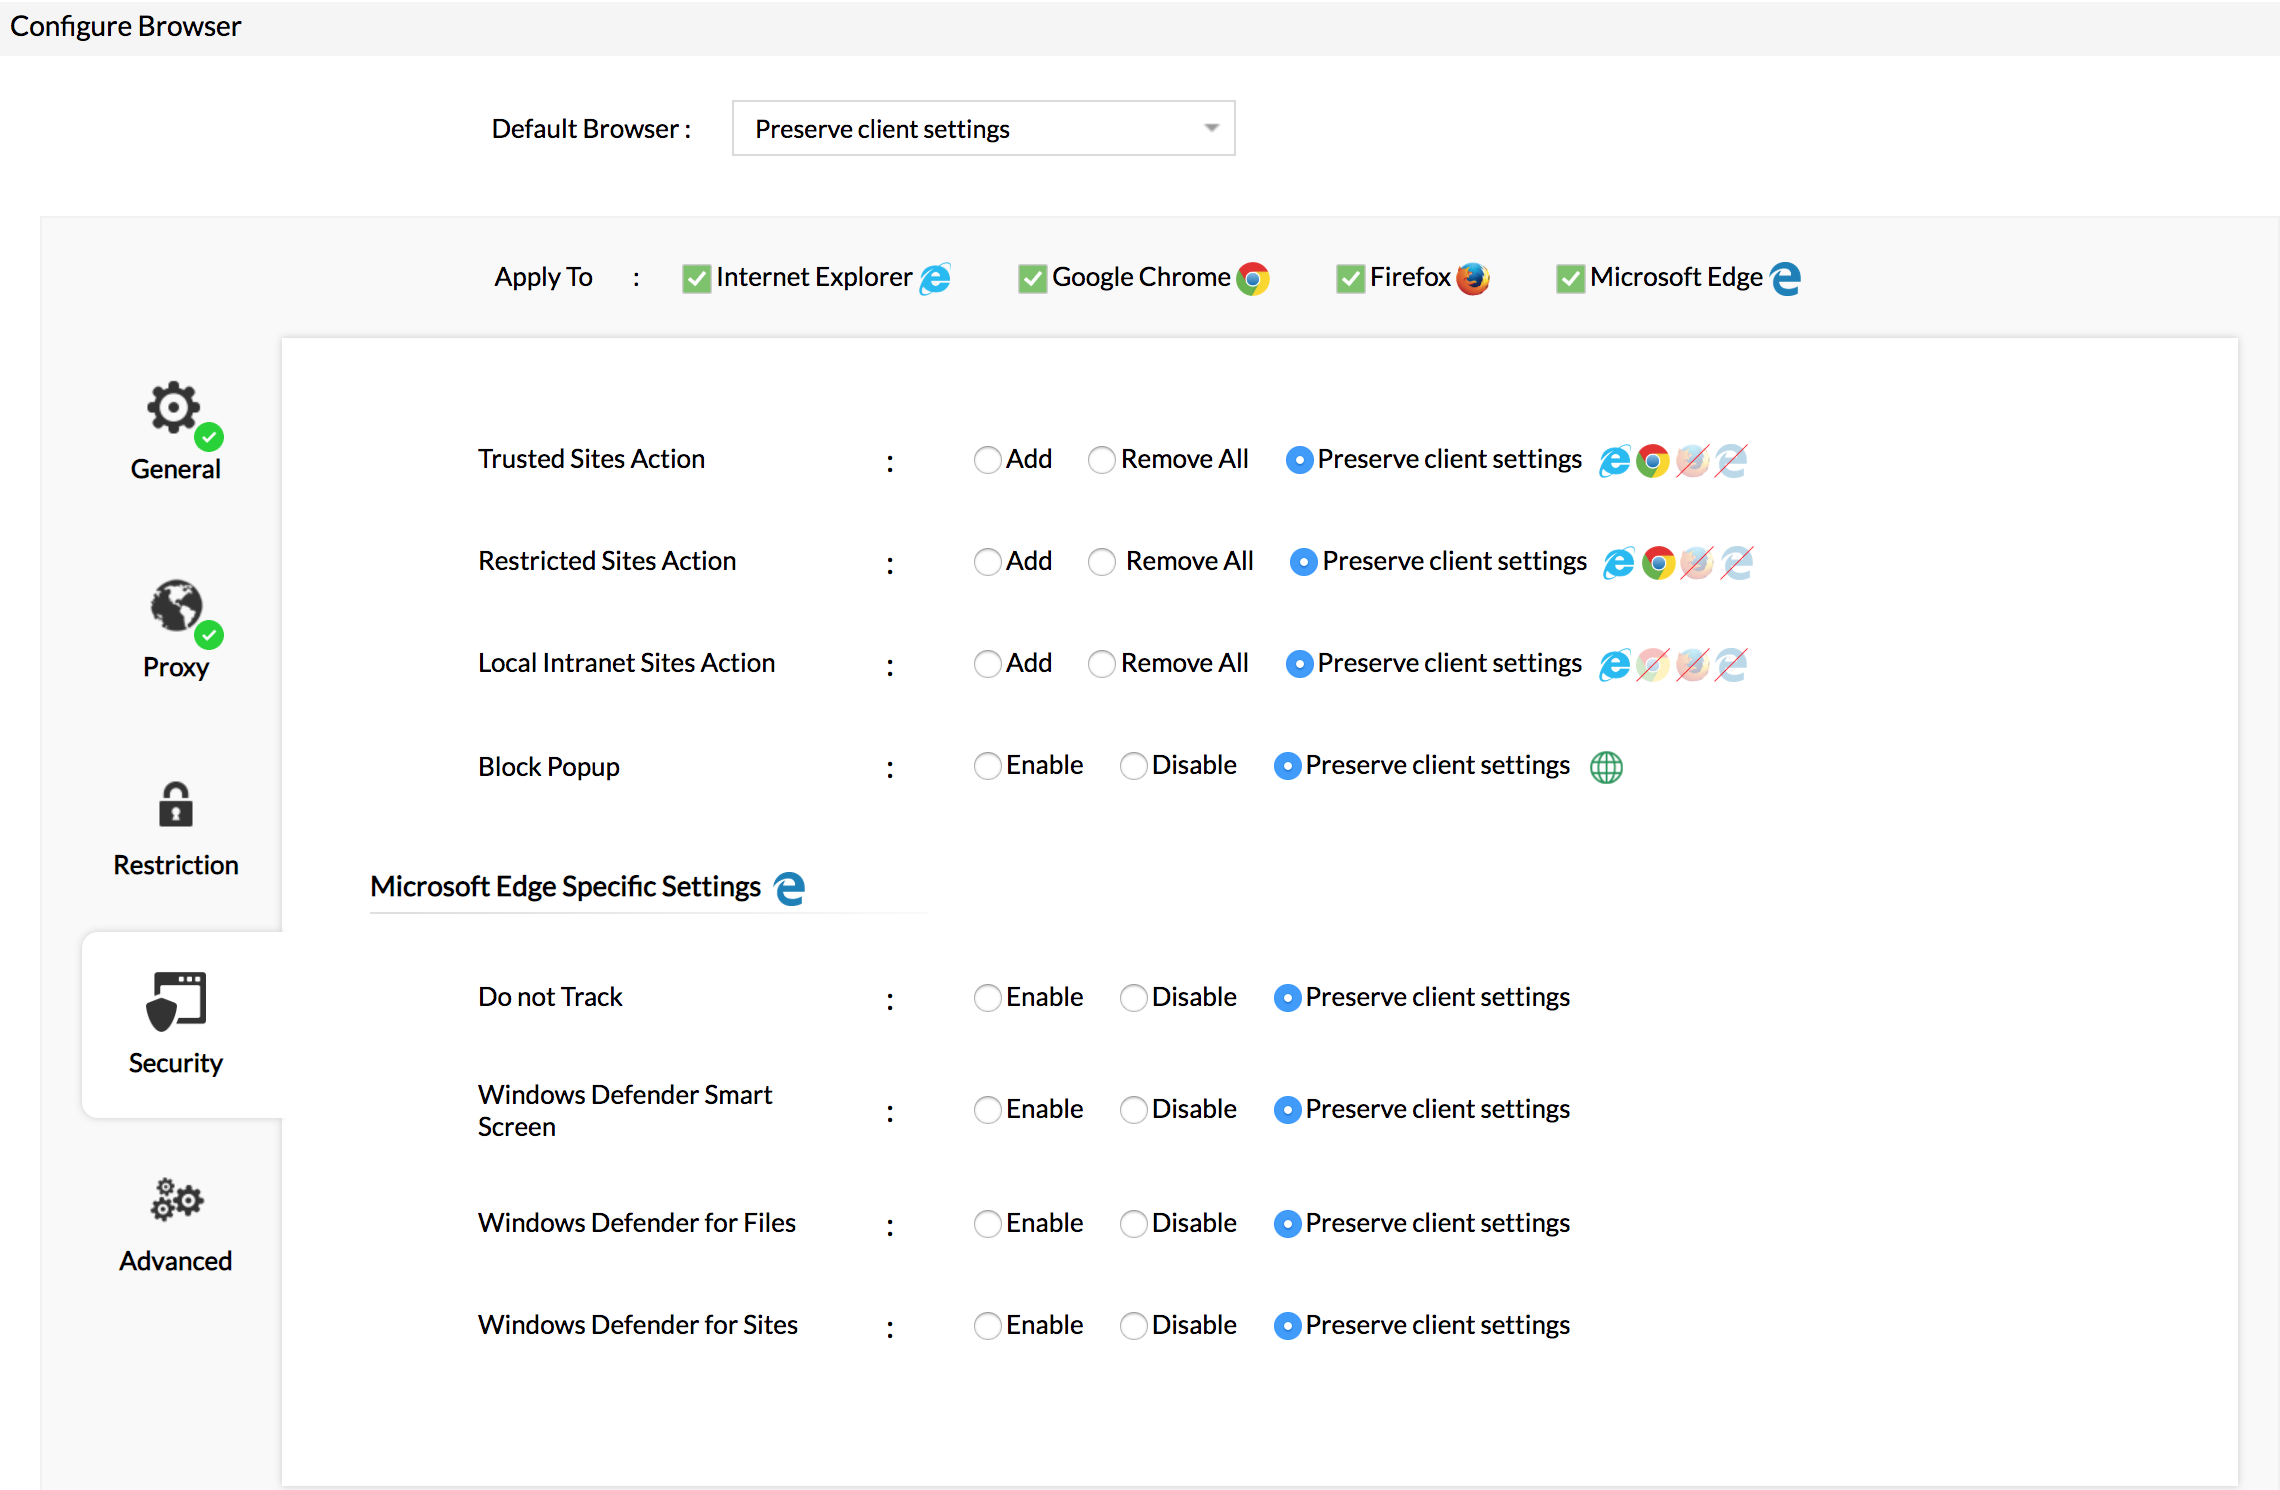
Task: Click Chrome icon in Trusted Sites row
Action: (1652, 461)
